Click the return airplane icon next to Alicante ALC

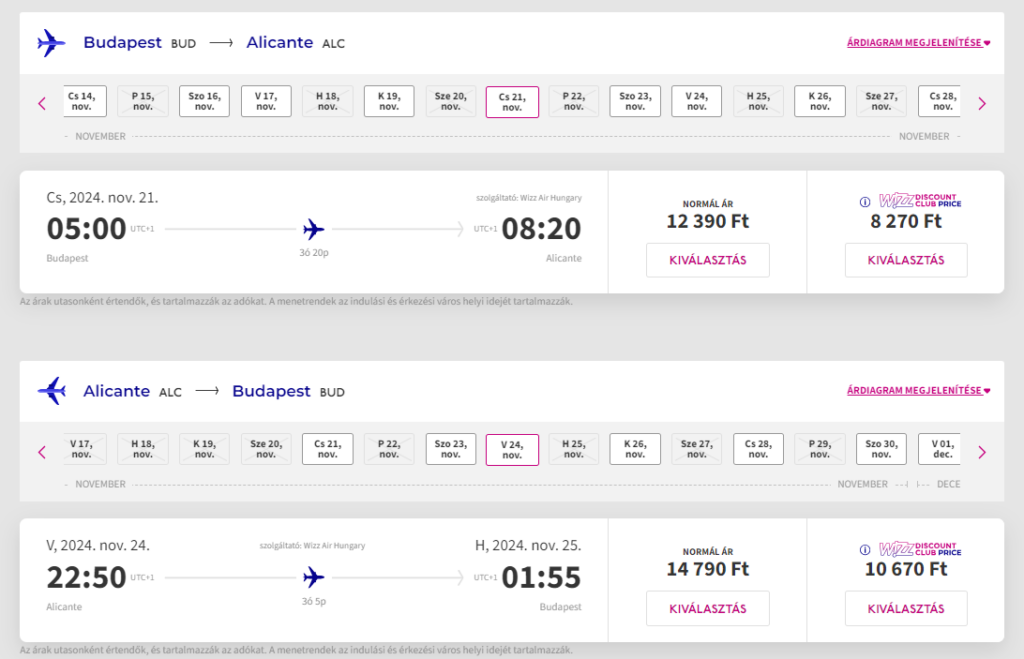point(52,391)
